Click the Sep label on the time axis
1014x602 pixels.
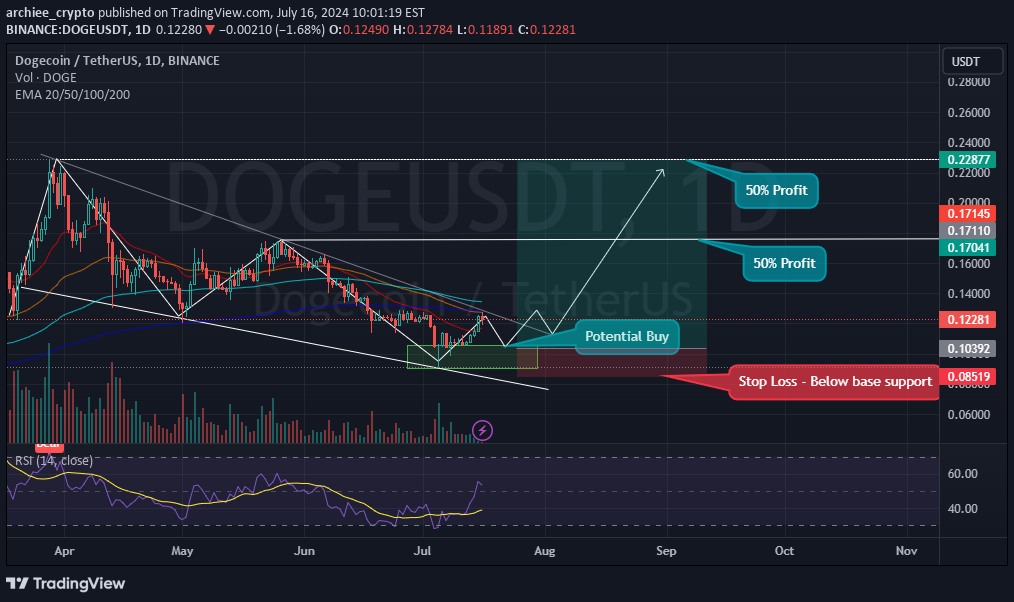tap(666, 551)
